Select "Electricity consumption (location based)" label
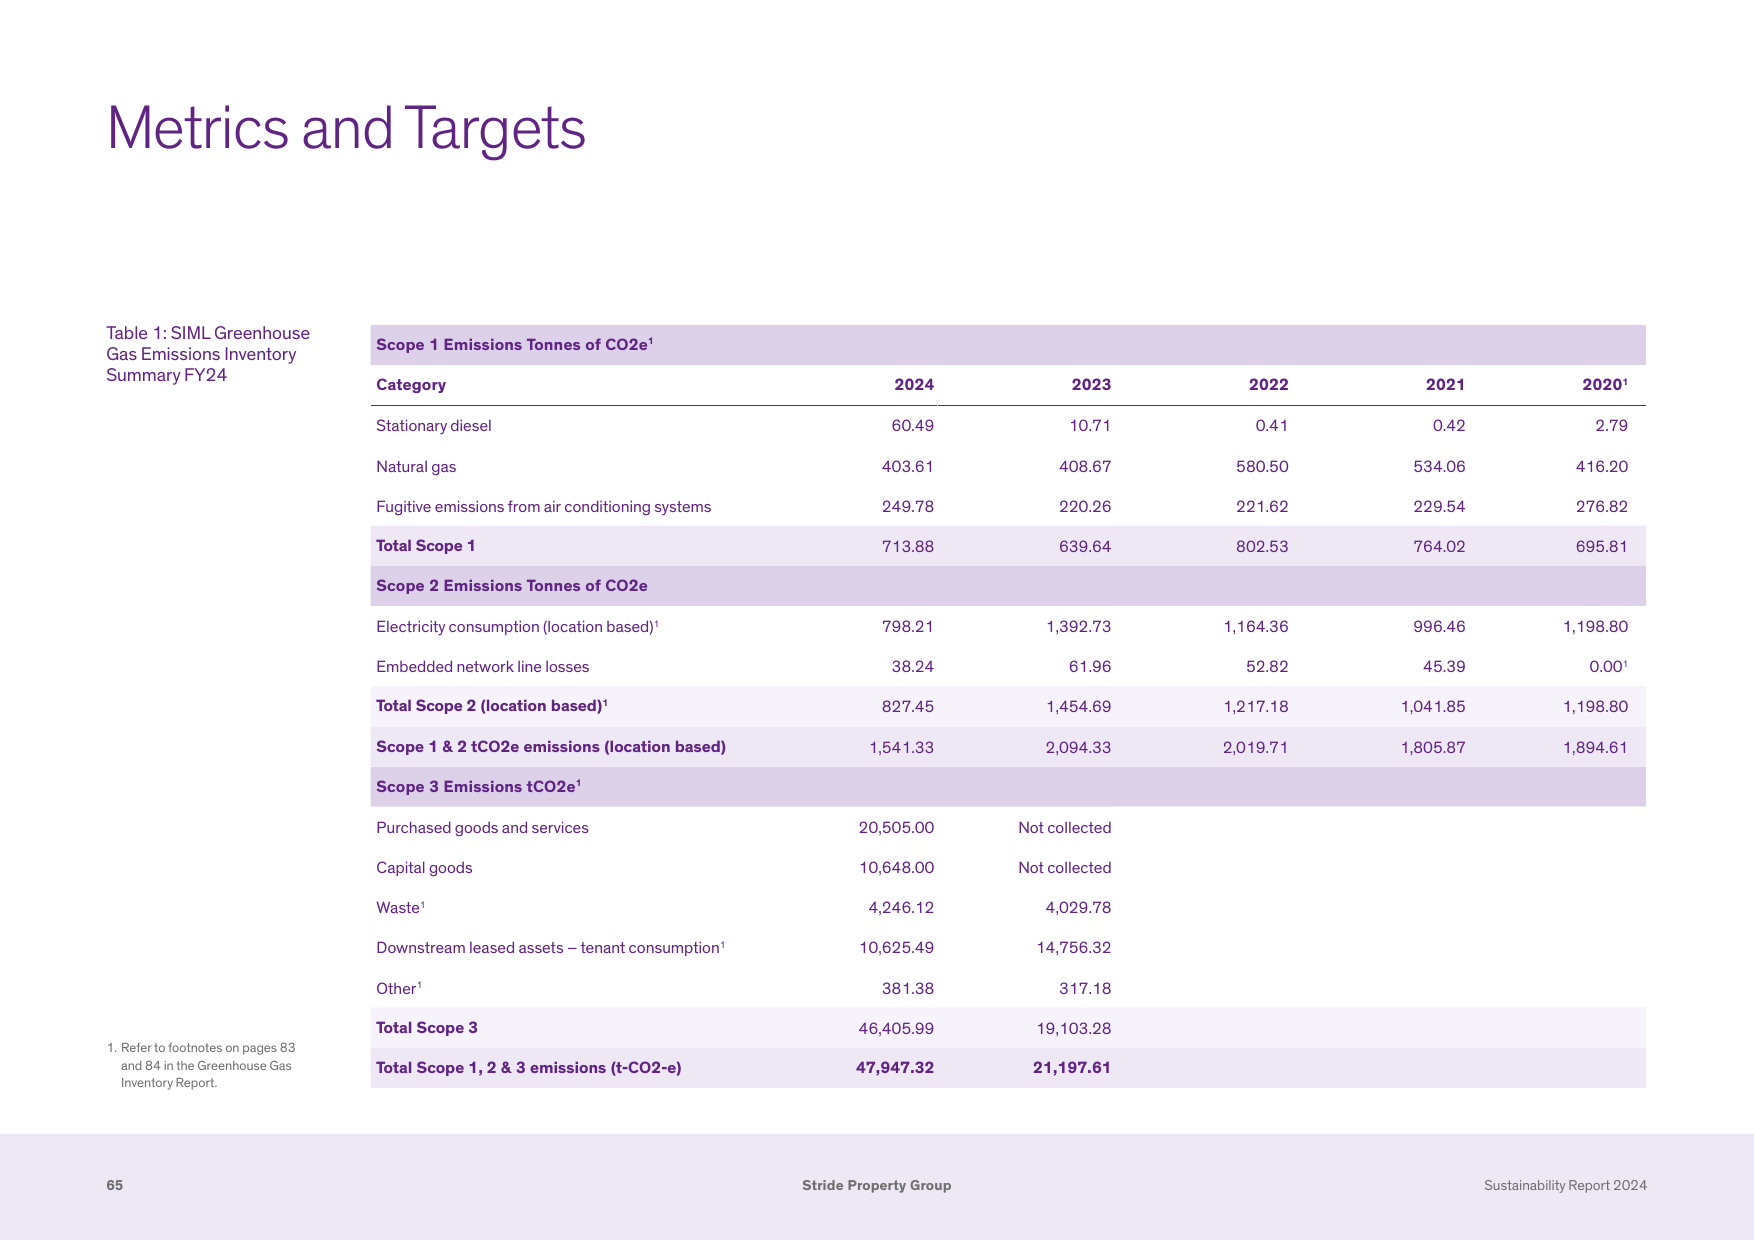1754x1241 pixels. [517, 627]
